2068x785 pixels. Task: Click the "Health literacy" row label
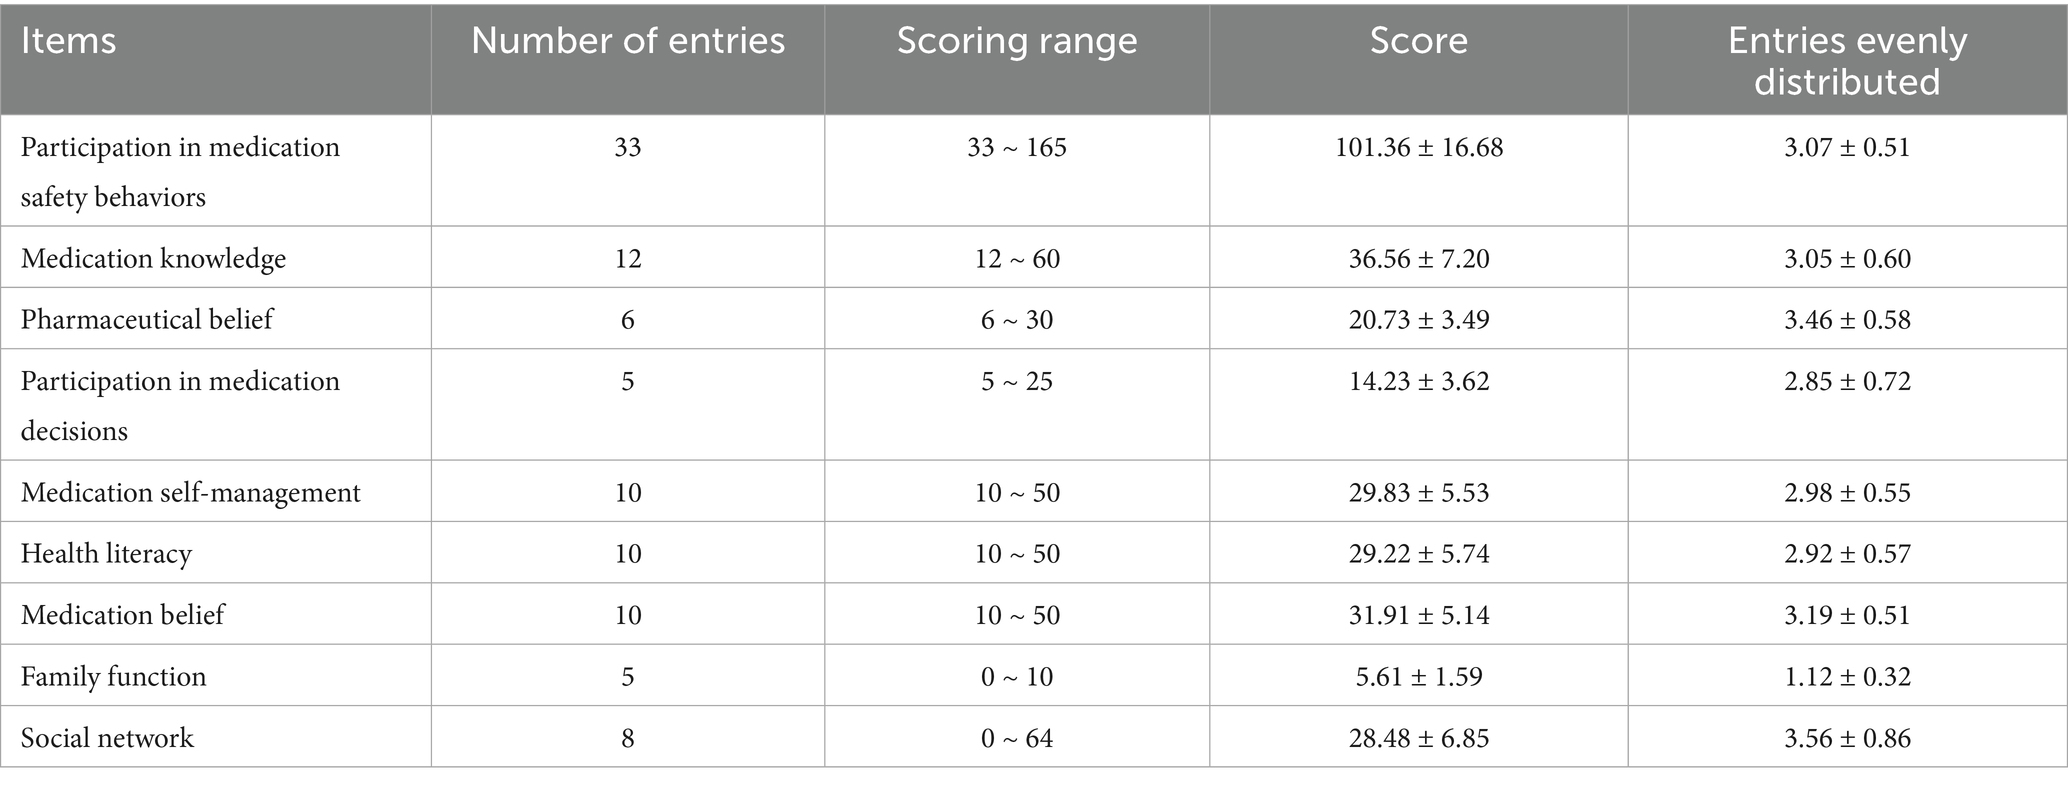(106, 554)
